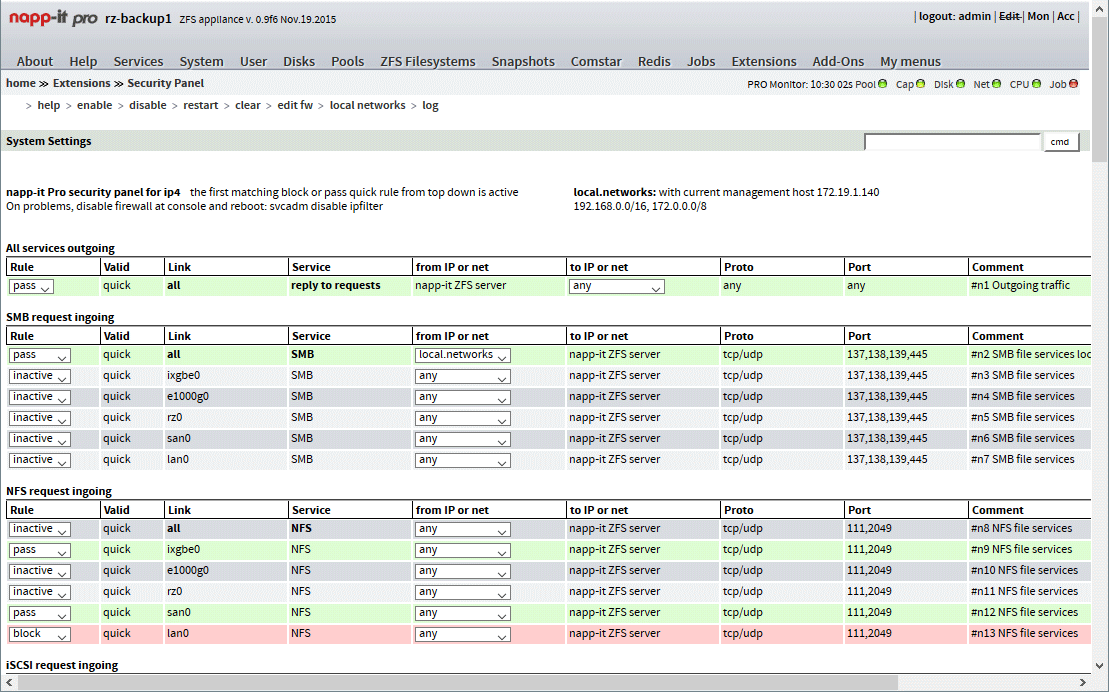Open Rule dropdown for ixgbe0 SMB row
Image resolution: width=1109 pixels, height=692 pixels.
(40, 376)
